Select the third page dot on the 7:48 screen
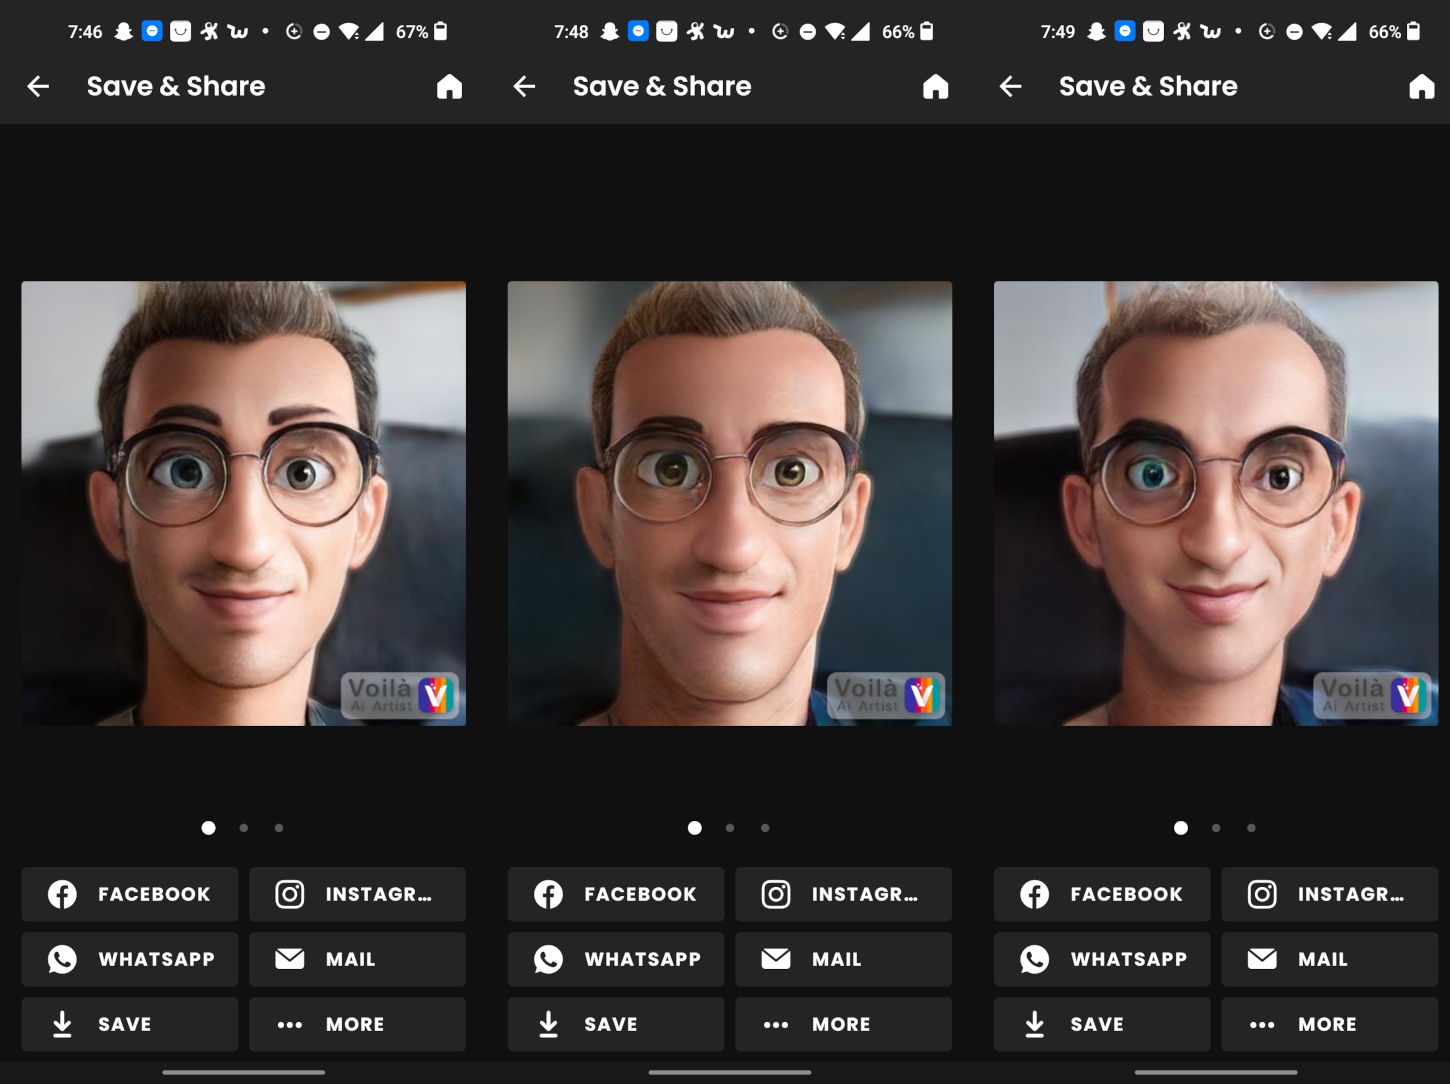 coord(765,828)
